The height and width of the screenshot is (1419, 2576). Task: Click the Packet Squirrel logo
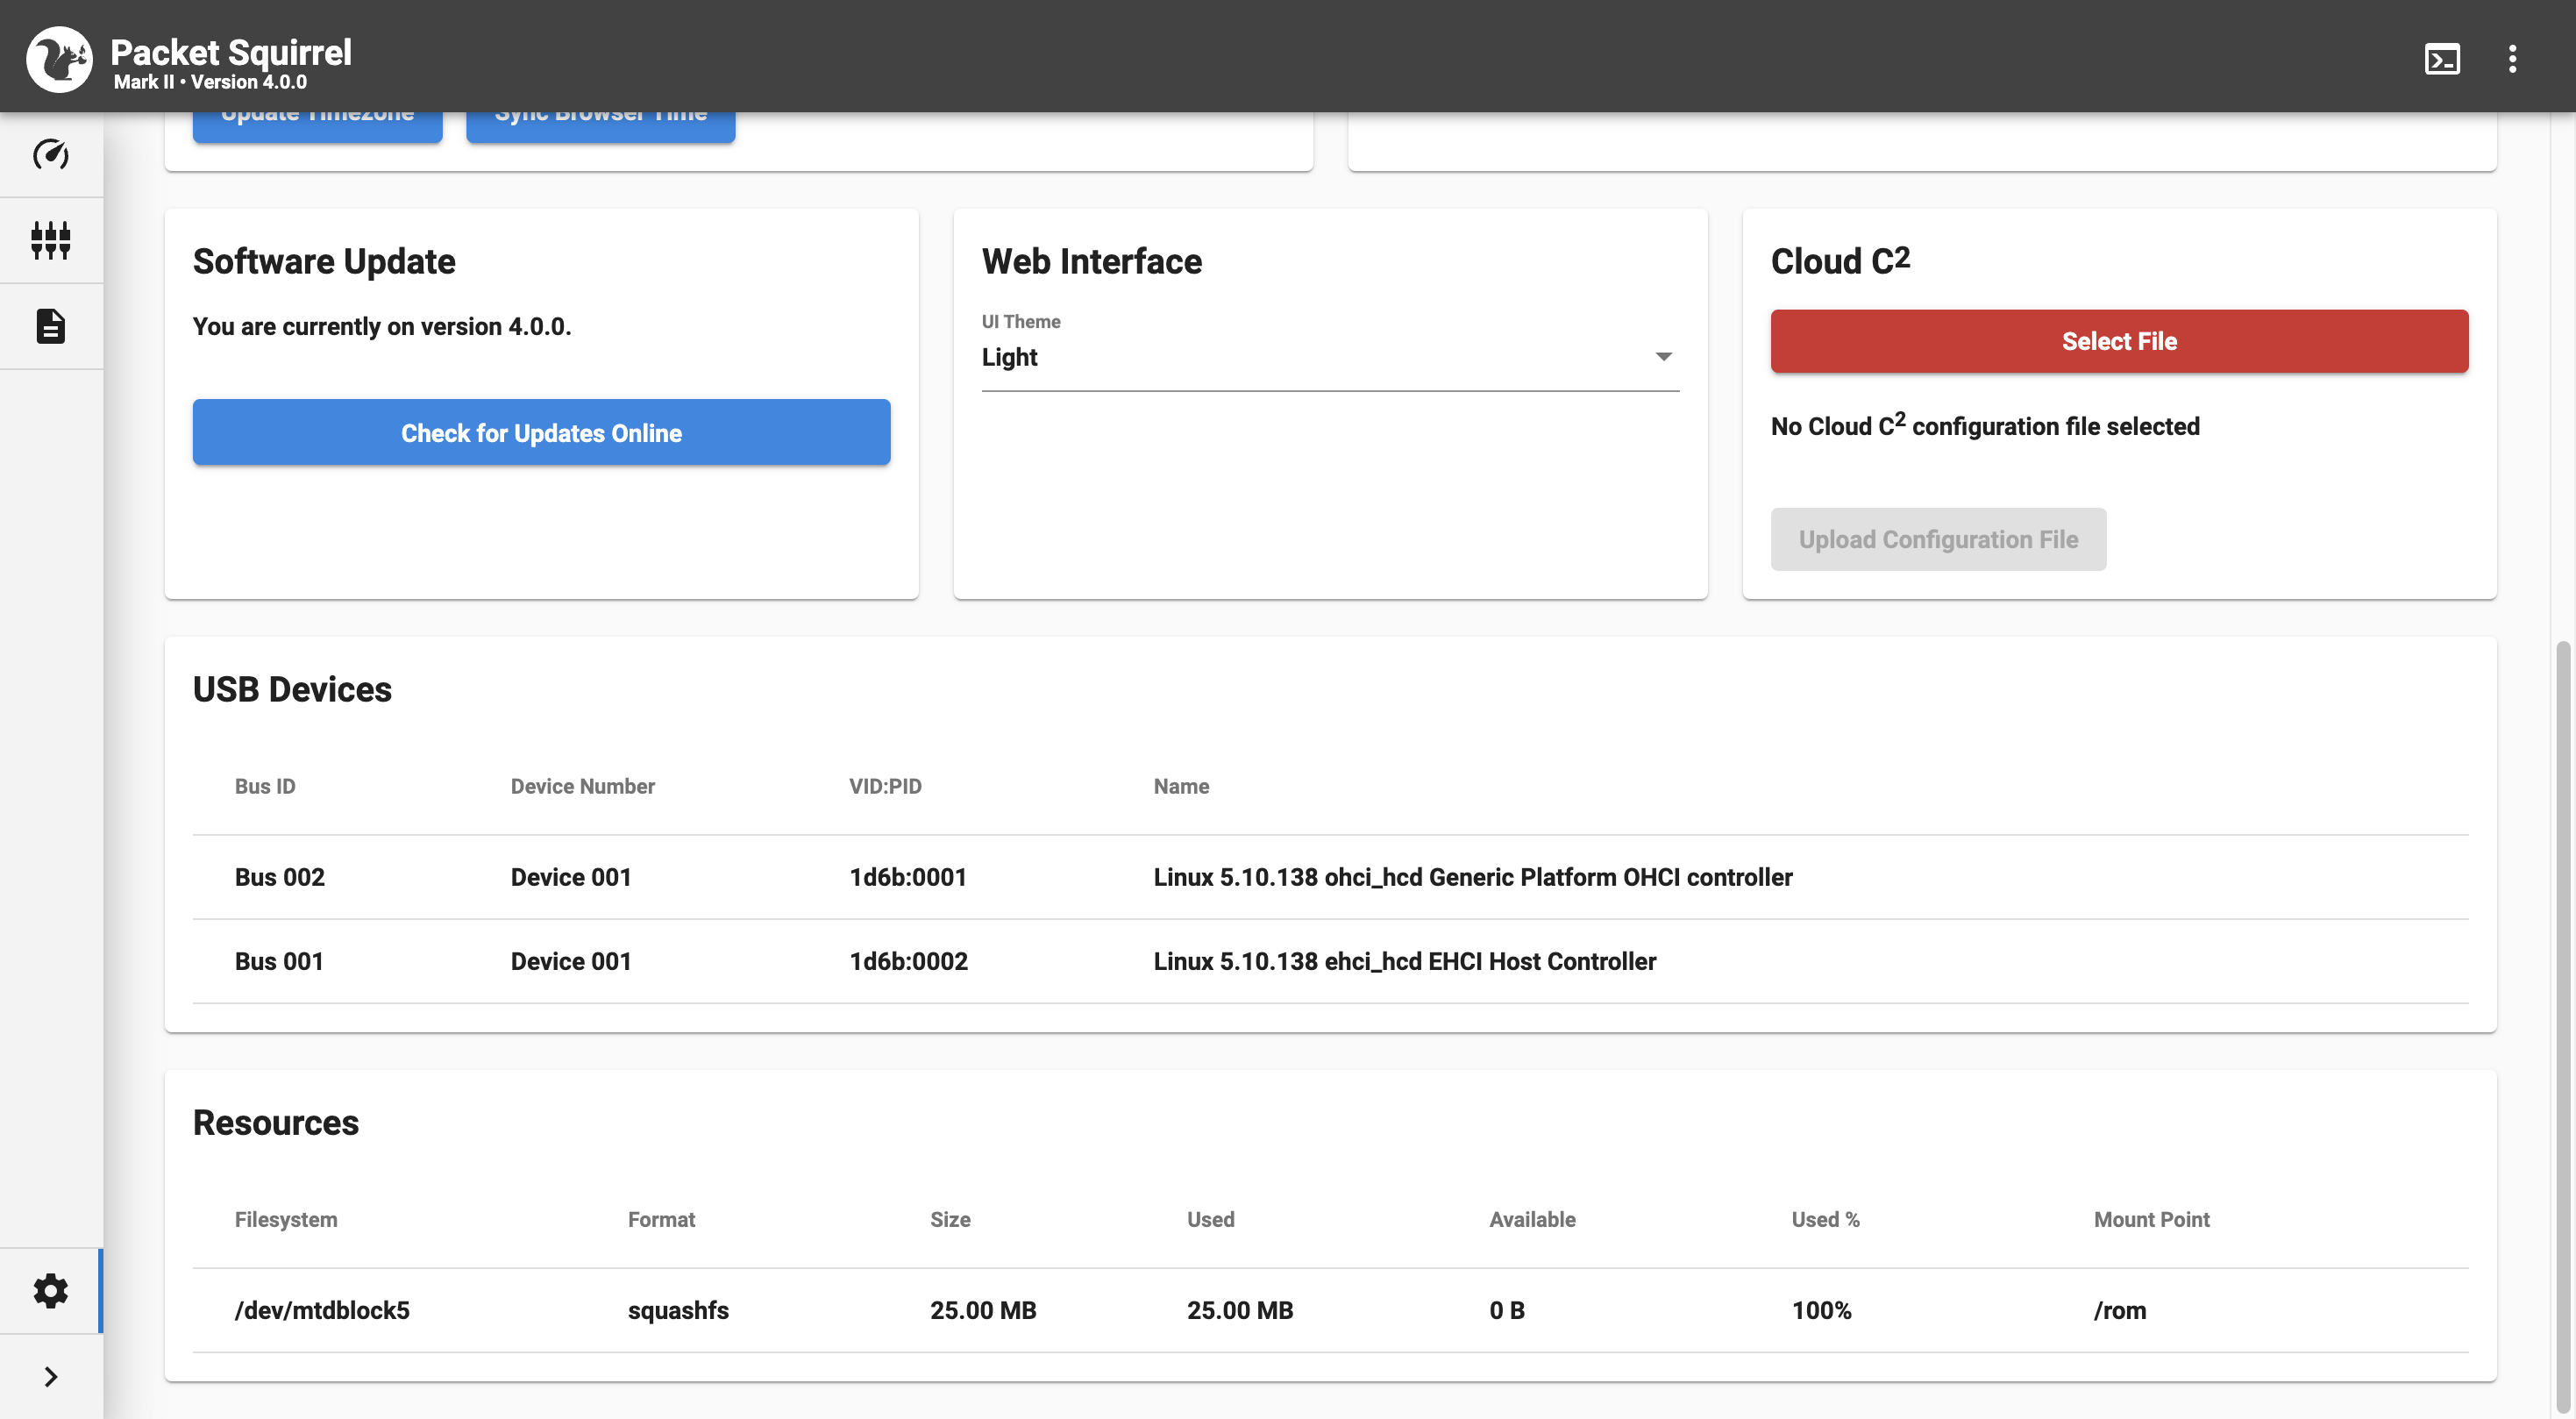pyautogui.click(x=60, y=58)
